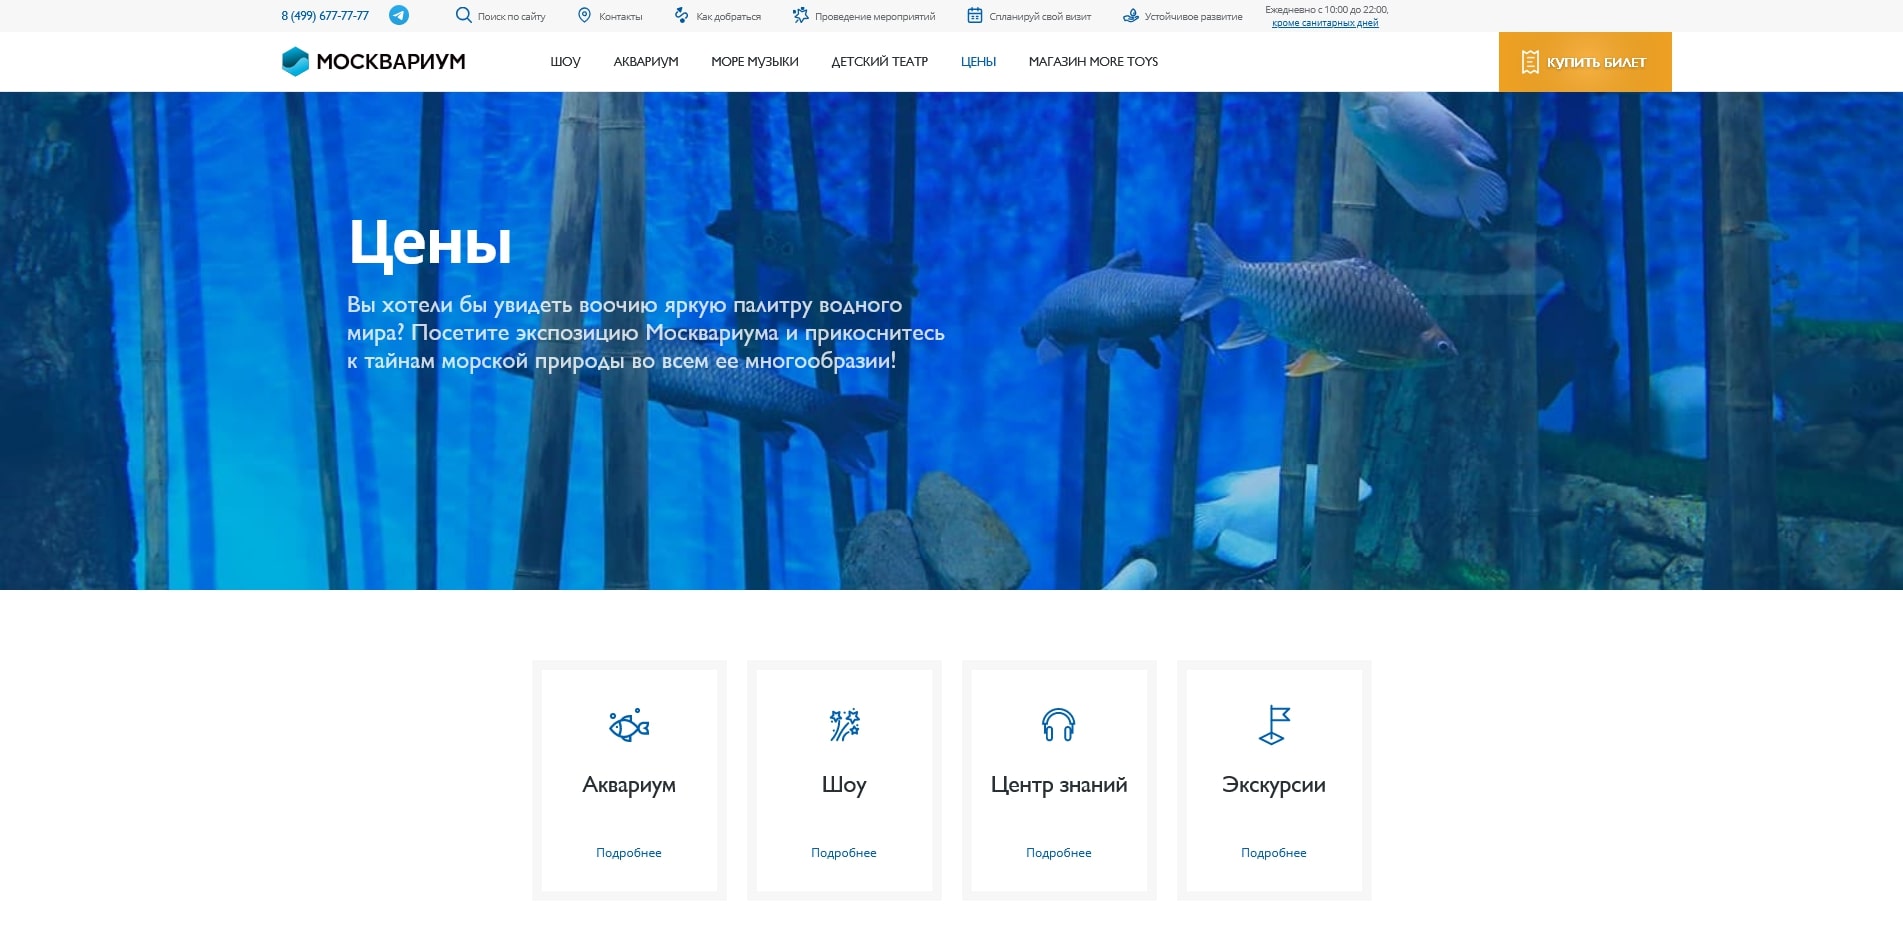This screenshot has height=927, width=1903.
Task: Click the Контакты location pin icon
Action: [x=585, y=15]
